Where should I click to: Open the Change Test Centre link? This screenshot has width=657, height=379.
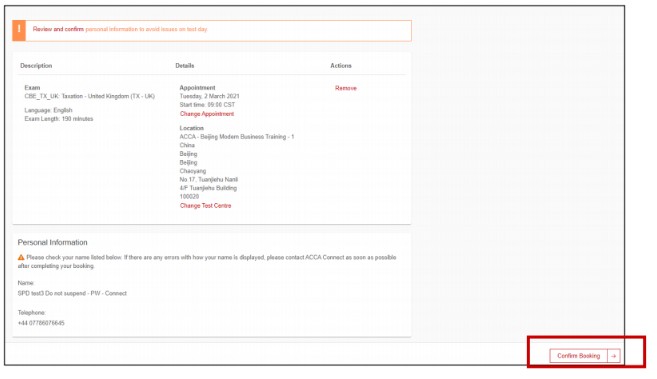205,206
